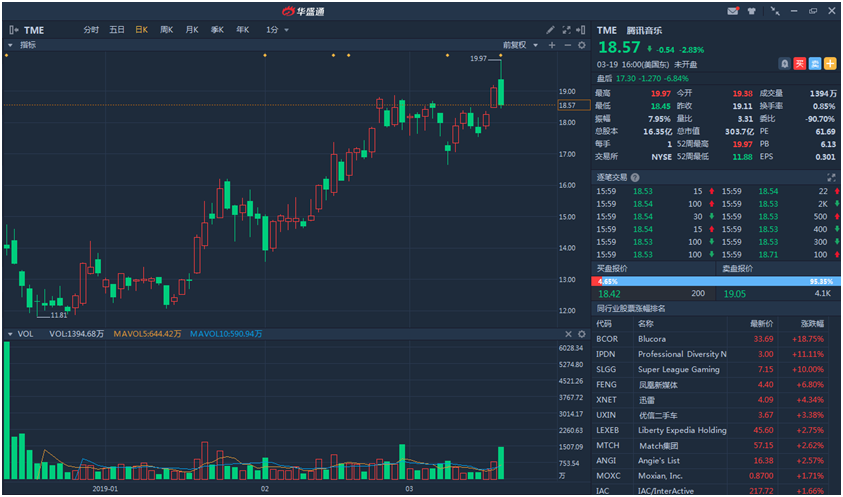Click the 卖盘报价 ask quote header

(738, 268)
